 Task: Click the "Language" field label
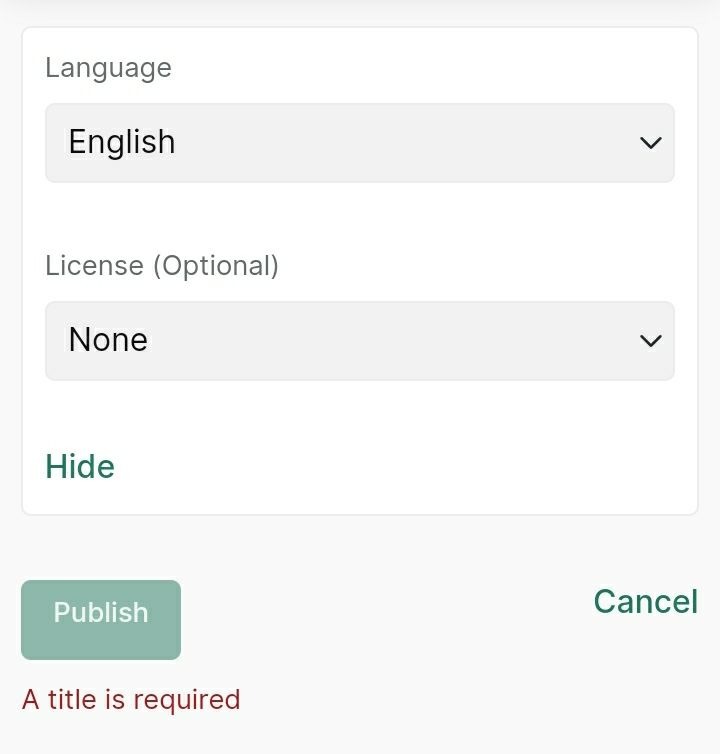click(108, 68)
